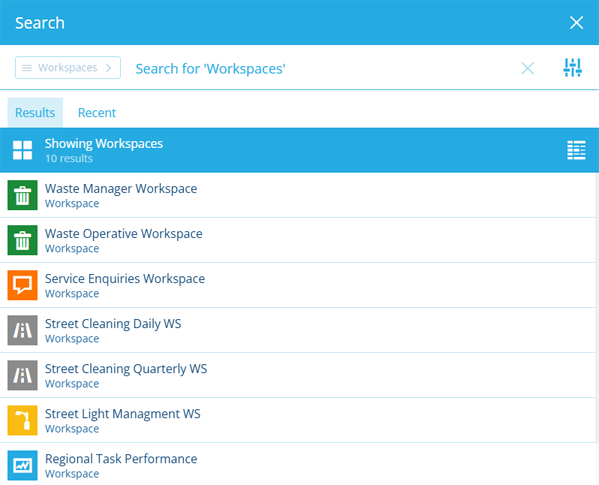599x485 pixels.
Task: Click the chevron arrow in Workspaces selector
Action: [109, 68]
